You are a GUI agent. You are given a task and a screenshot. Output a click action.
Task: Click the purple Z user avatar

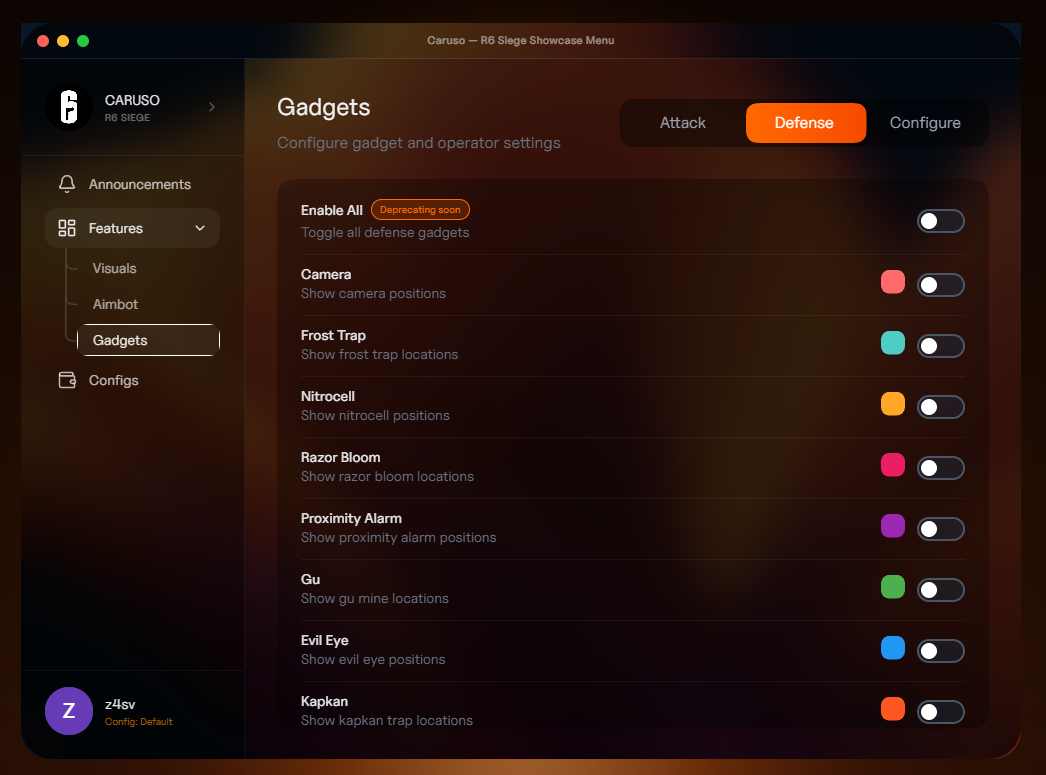tap(69, 711)
